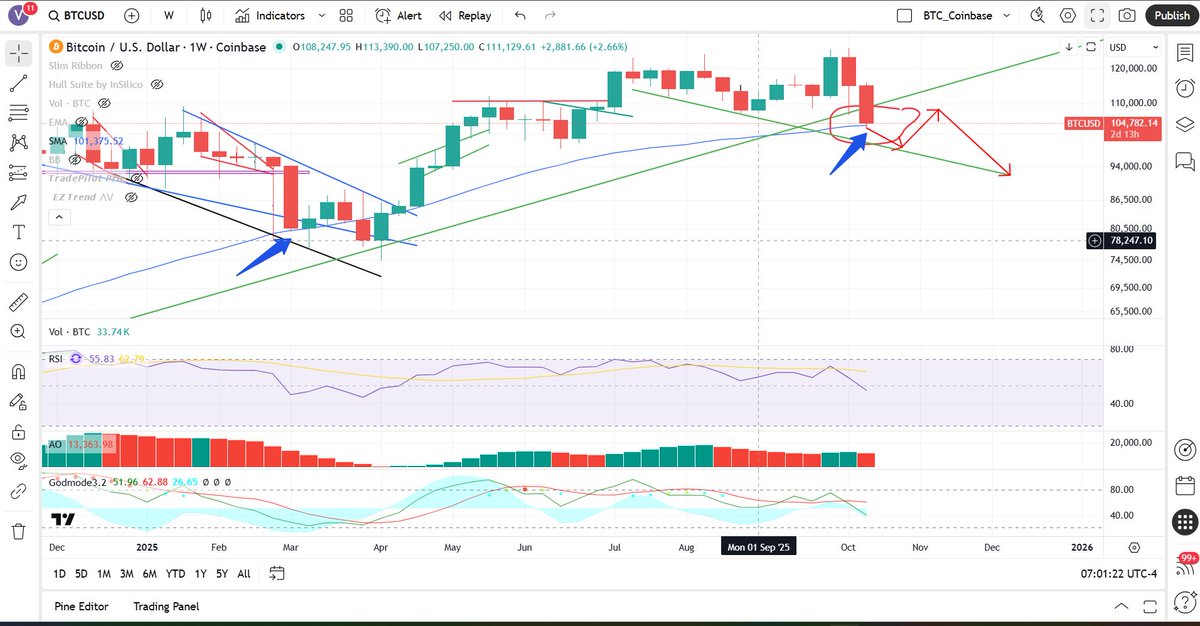
Task: Take a chart snapshot with camera icon
Action: pos(1127,16)
